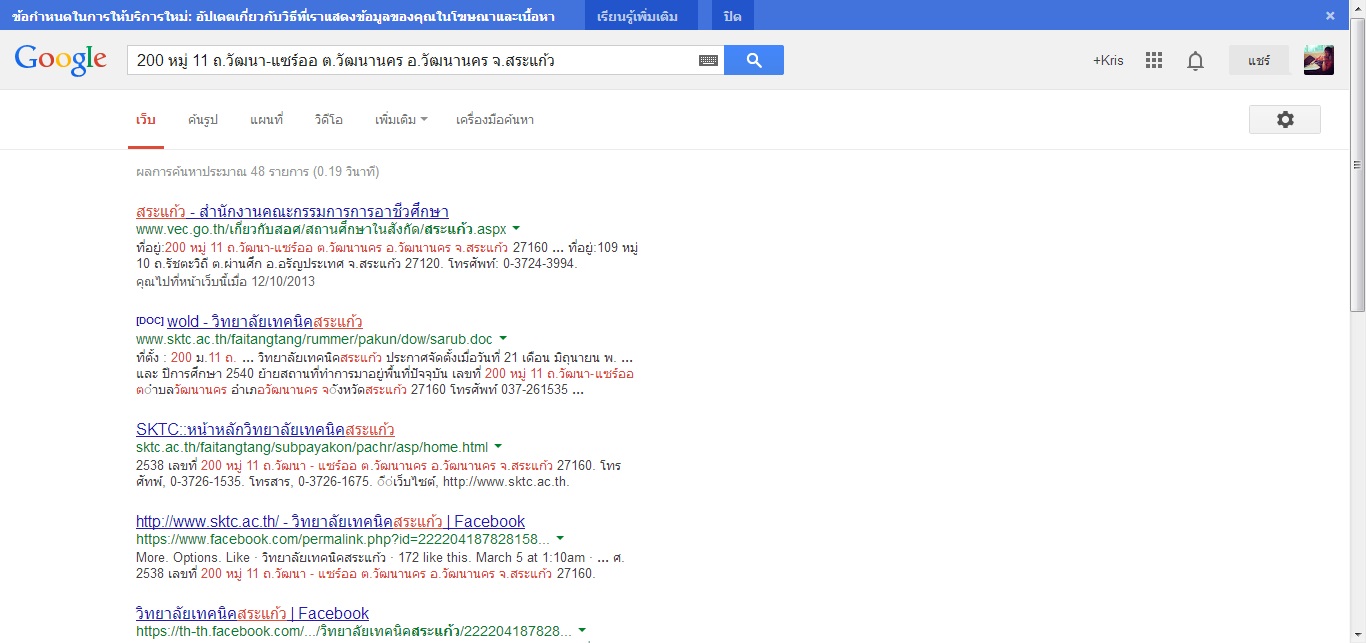Screen dimensions: 1366x643
Task: Expand the เพิ่มเติม more dropdown
Action: coord(401,120)
